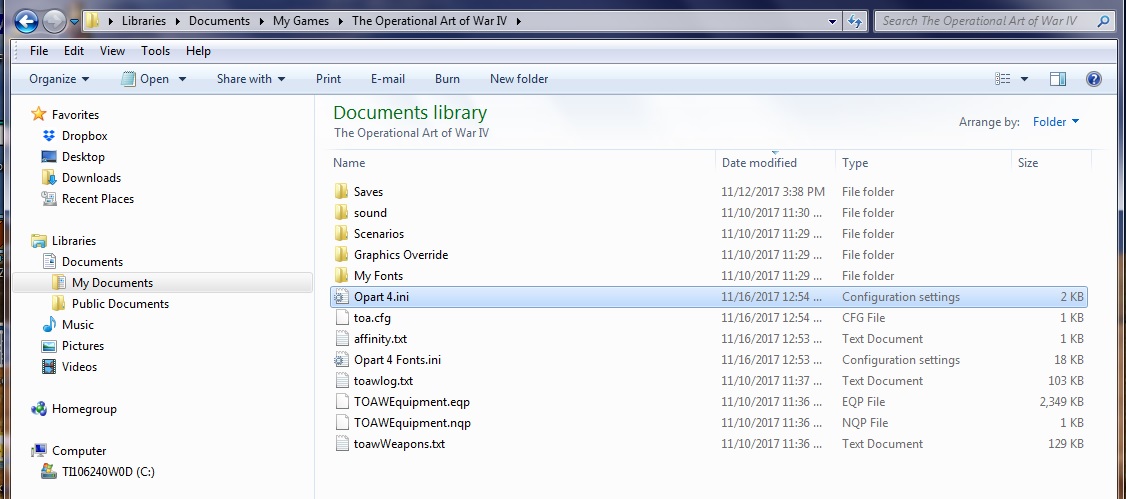Click the Burn toolbar button
Image resolution: width=1126 pixels, height=499 pixels.
coord(447,79)
